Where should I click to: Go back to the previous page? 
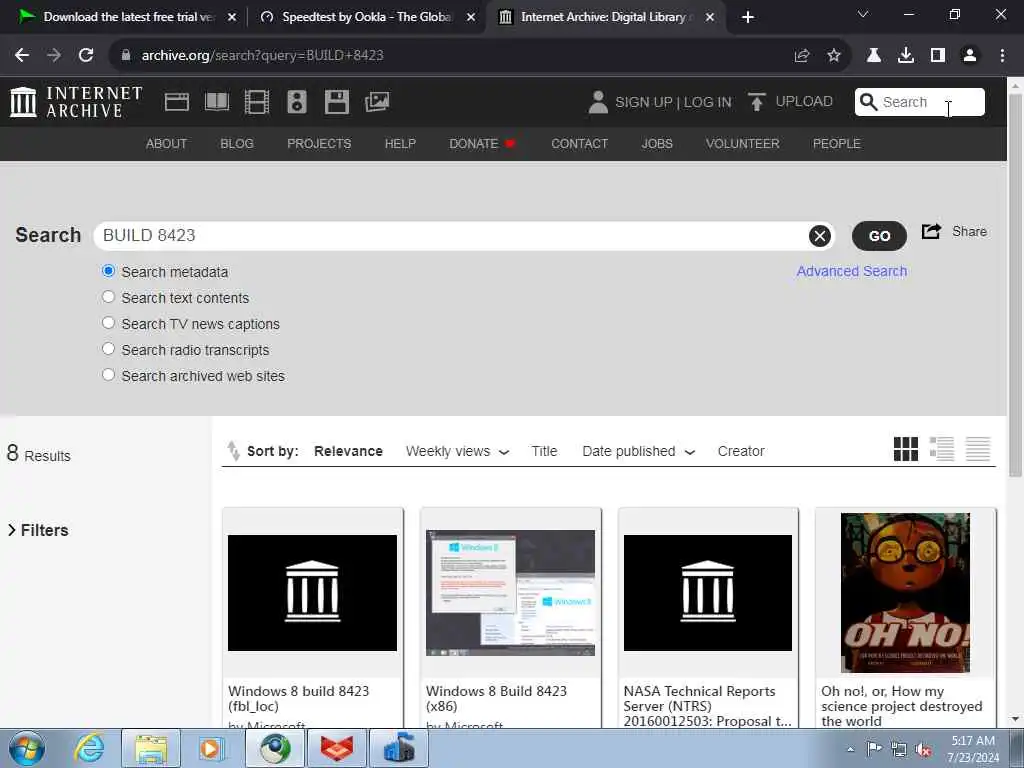tap(22, 55)
